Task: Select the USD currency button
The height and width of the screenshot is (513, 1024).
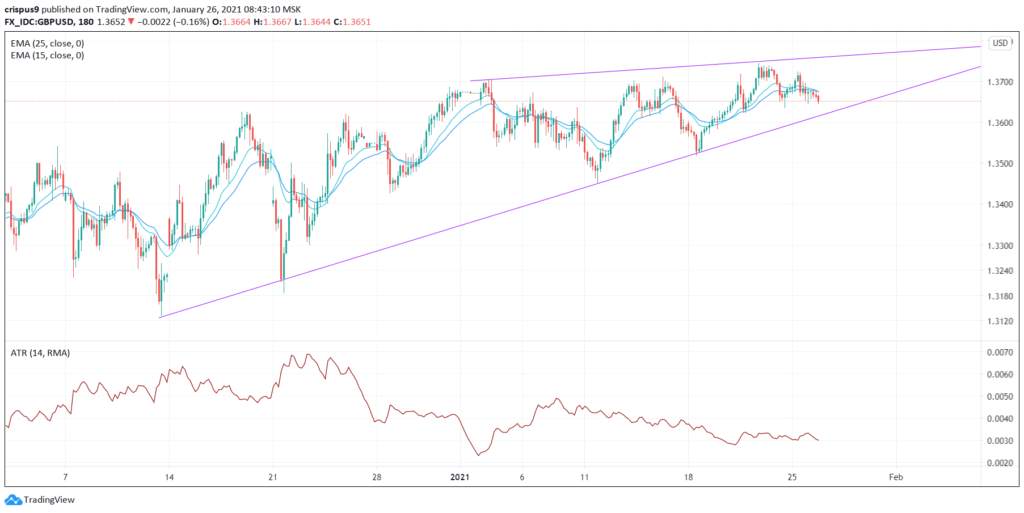Action: coord(1000,43)
